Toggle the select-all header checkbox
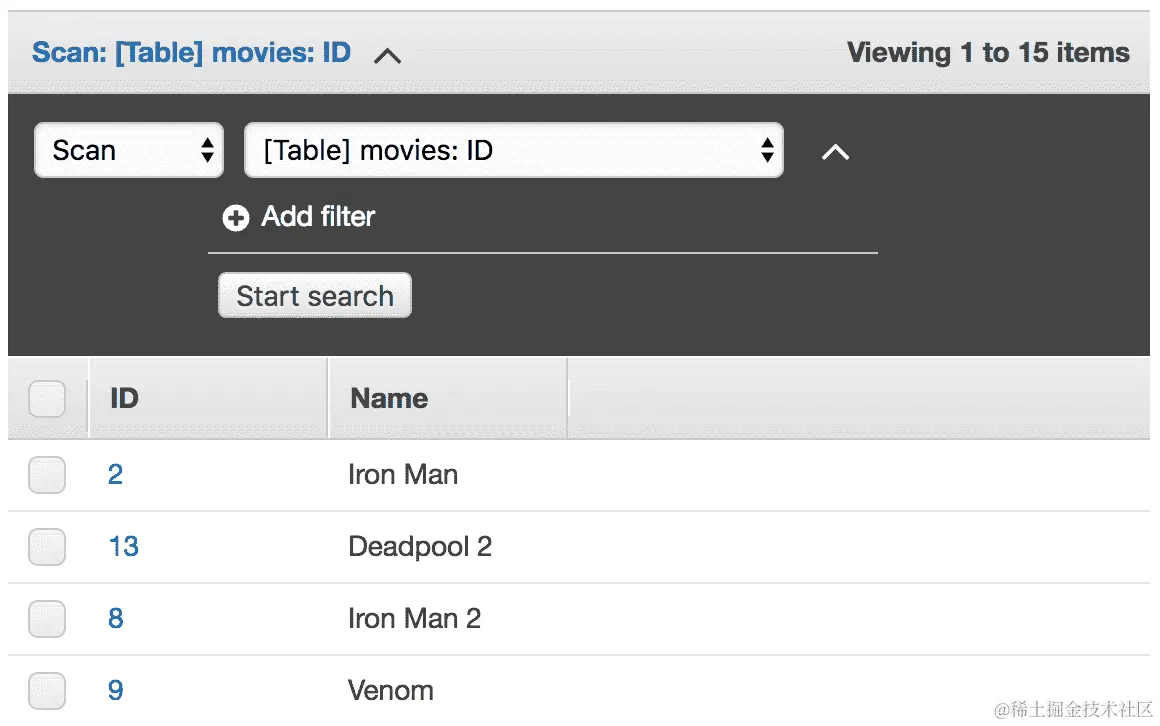Screen dimensions: 1160x726 47,399
